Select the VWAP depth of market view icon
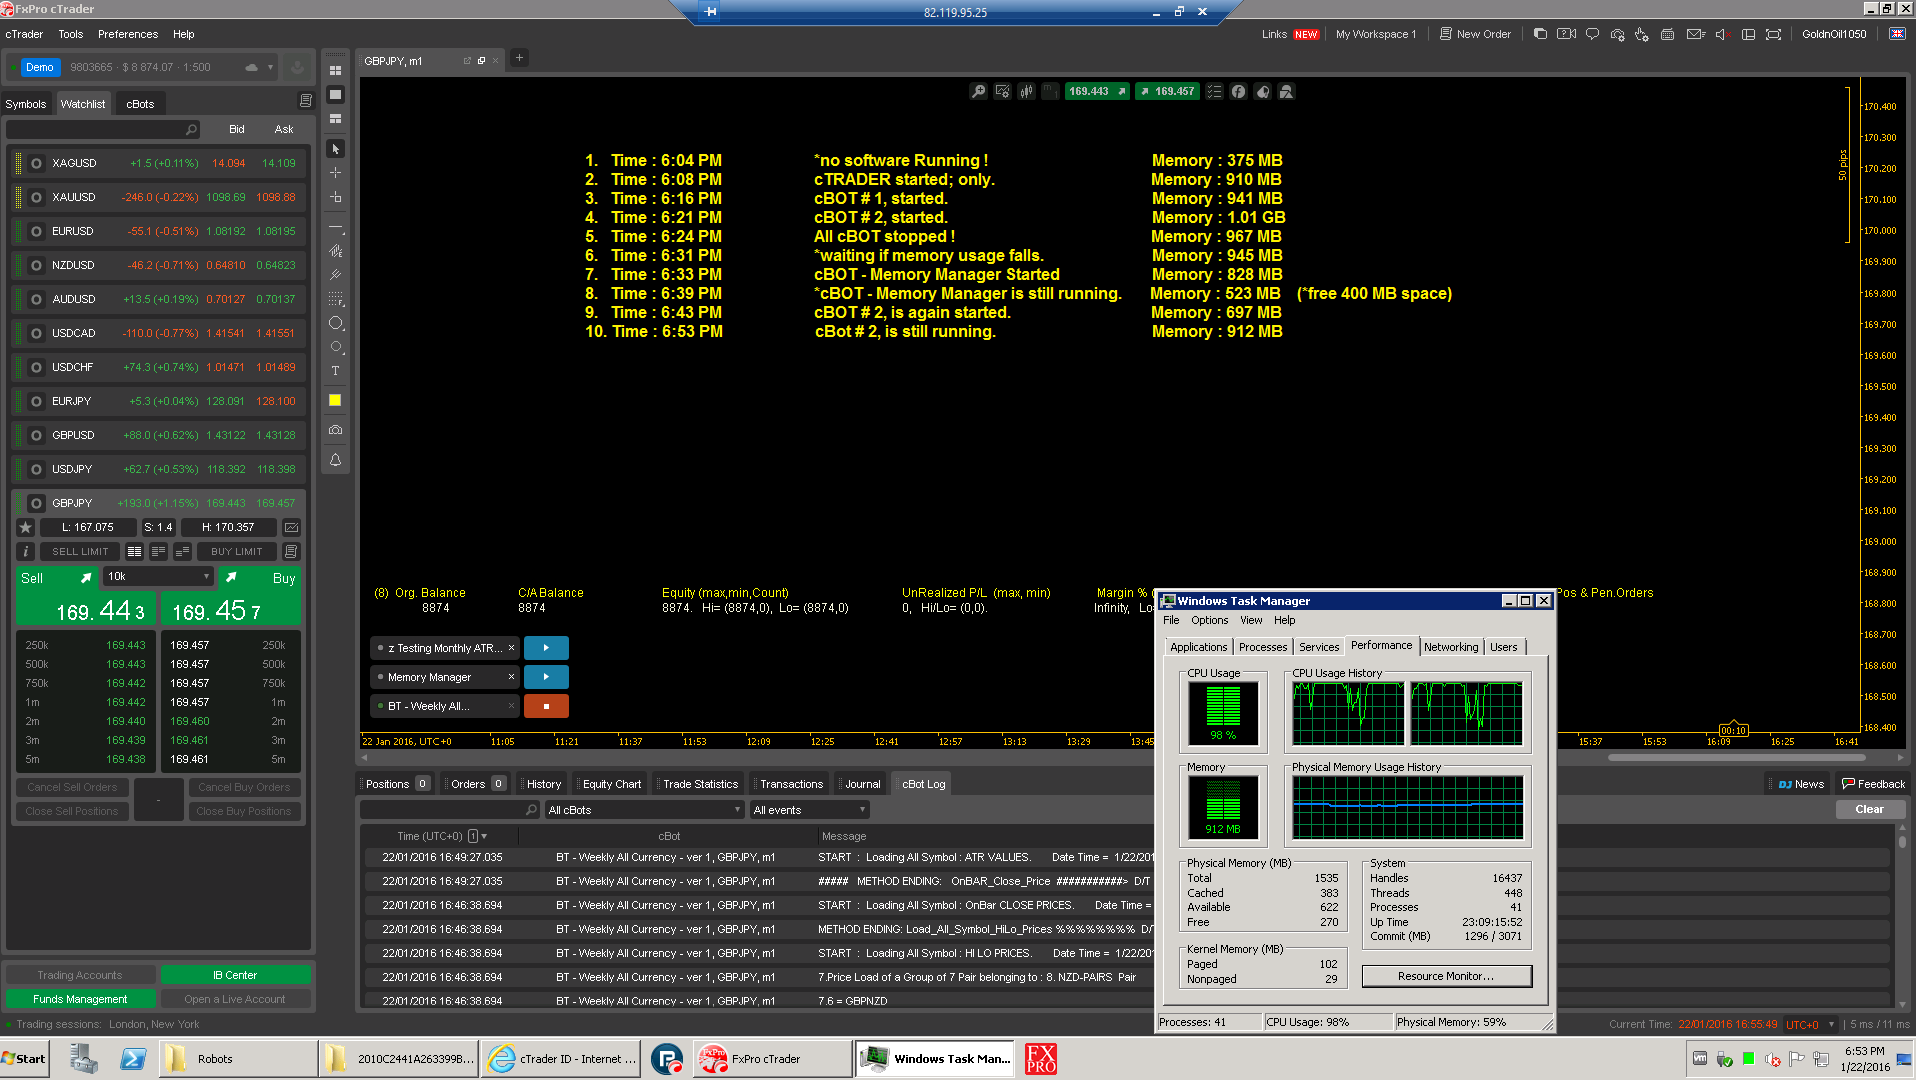Viewport: 1916px width, 1080px height. pyautogui.click(x=182, y=551)
